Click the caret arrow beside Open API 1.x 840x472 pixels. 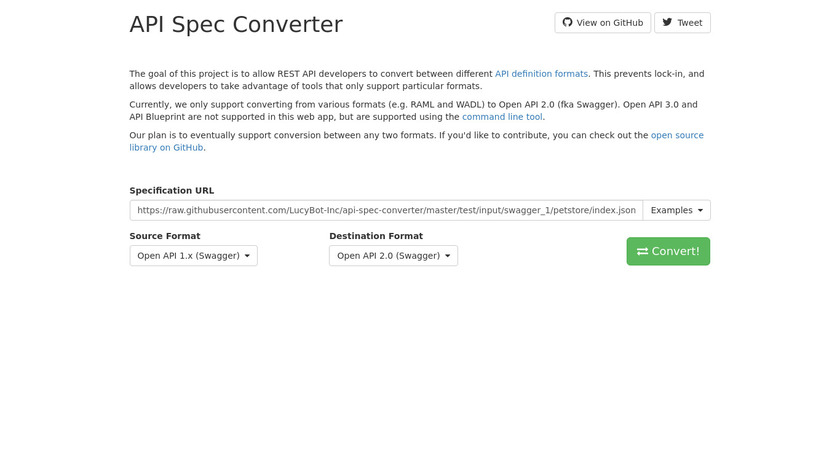pos(247,256)
